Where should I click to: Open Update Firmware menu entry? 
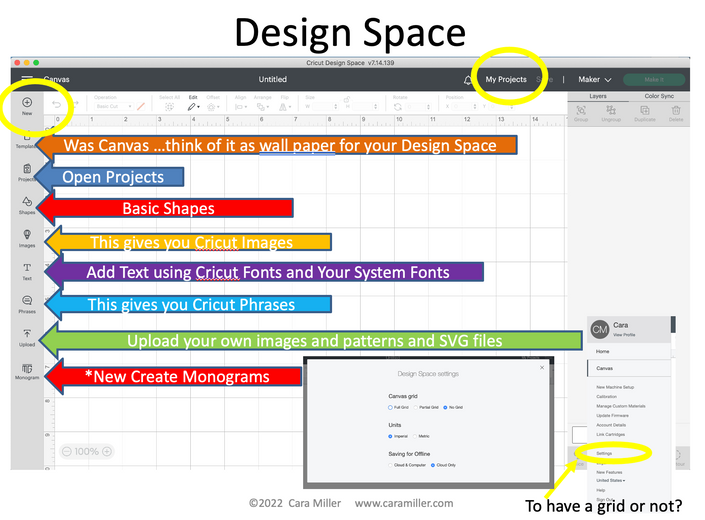point(612,415)
